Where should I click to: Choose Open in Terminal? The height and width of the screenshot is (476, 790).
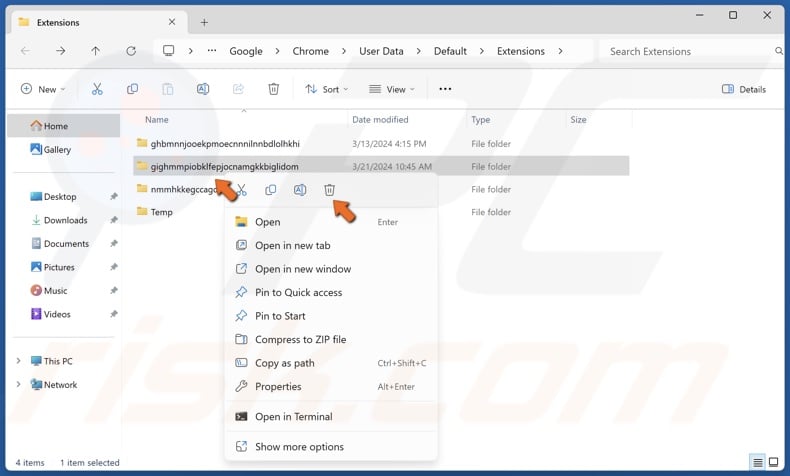click(x=331, y=417)
